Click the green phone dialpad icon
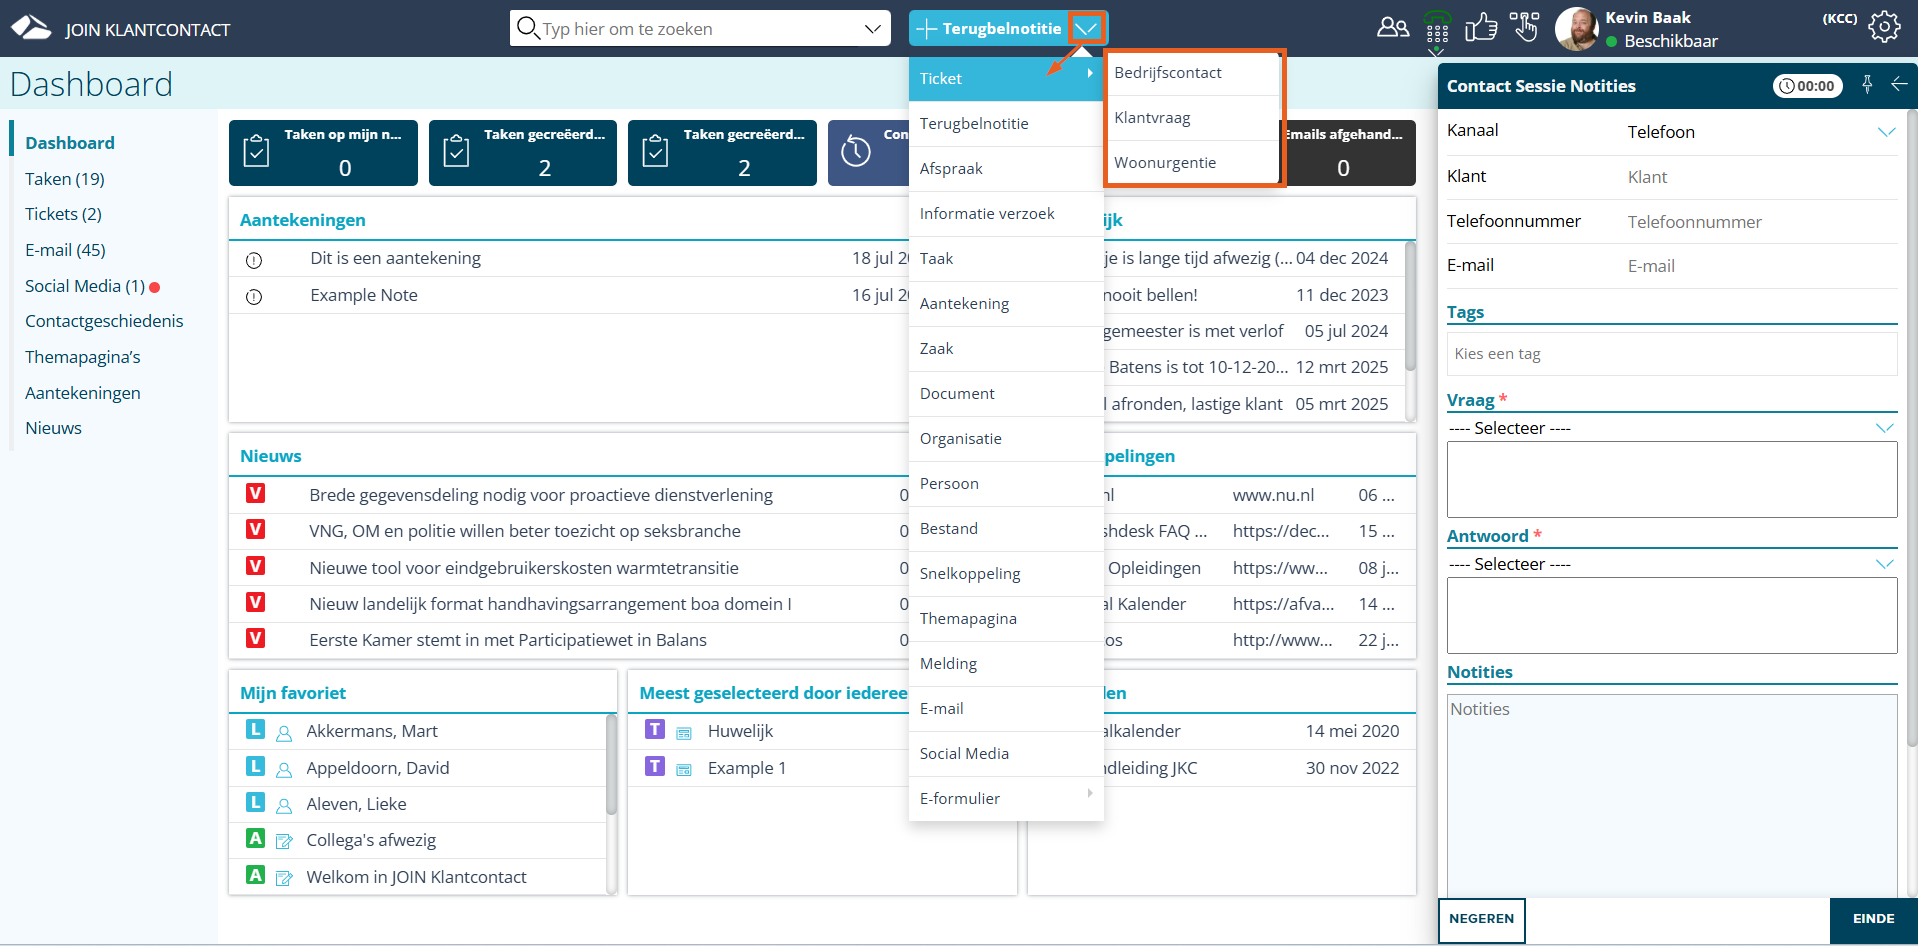Screen dimensions: 1918x946 (1437, 28)
